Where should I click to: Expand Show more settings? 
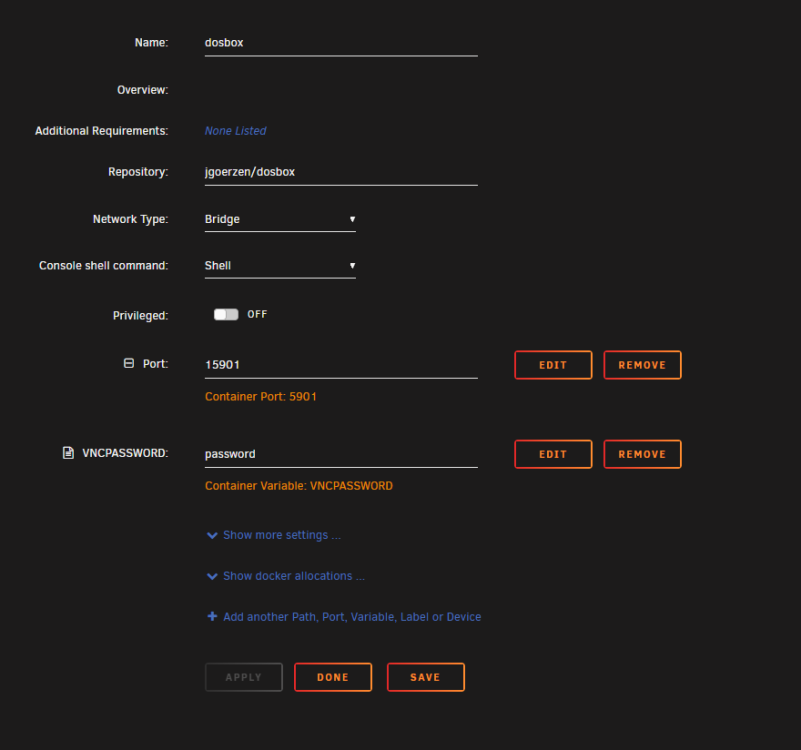pos(274,535)
